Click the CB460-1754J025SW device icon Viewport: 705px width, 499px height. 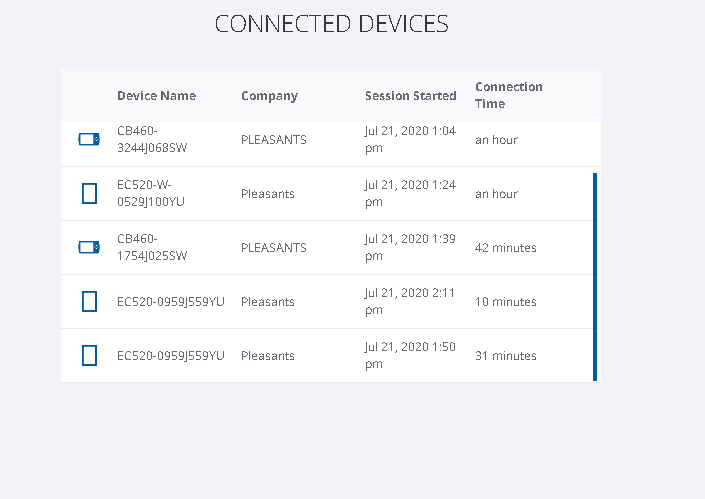tap(89, 247)
